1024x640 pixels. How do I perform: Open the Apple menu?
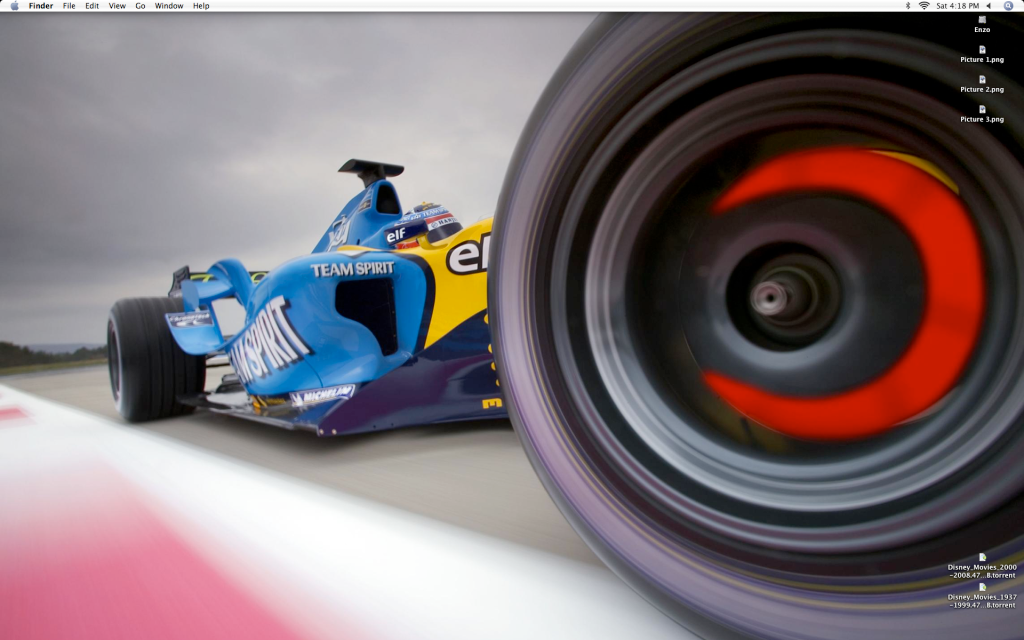coord(14,6)
